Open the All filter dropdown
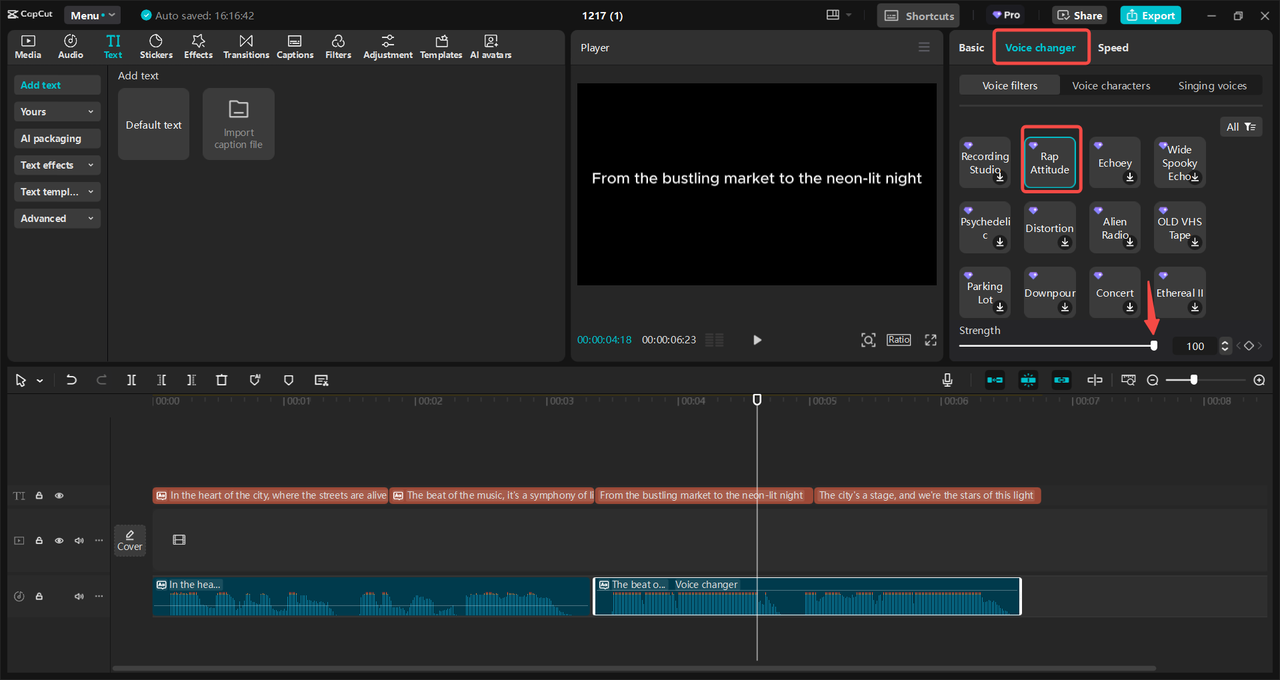1280x680 pixels. (1241, 127)
